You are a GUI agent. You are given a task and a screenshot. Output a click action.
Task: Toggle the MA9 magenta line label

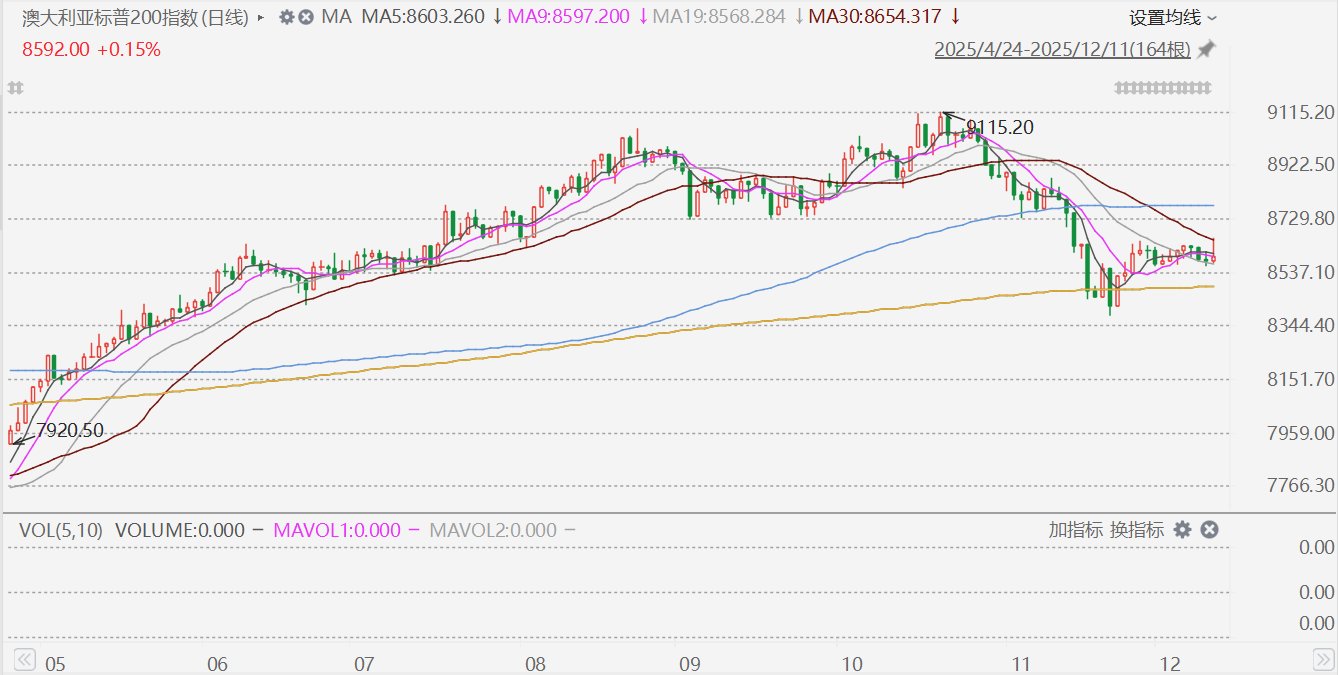pos(569,17)
